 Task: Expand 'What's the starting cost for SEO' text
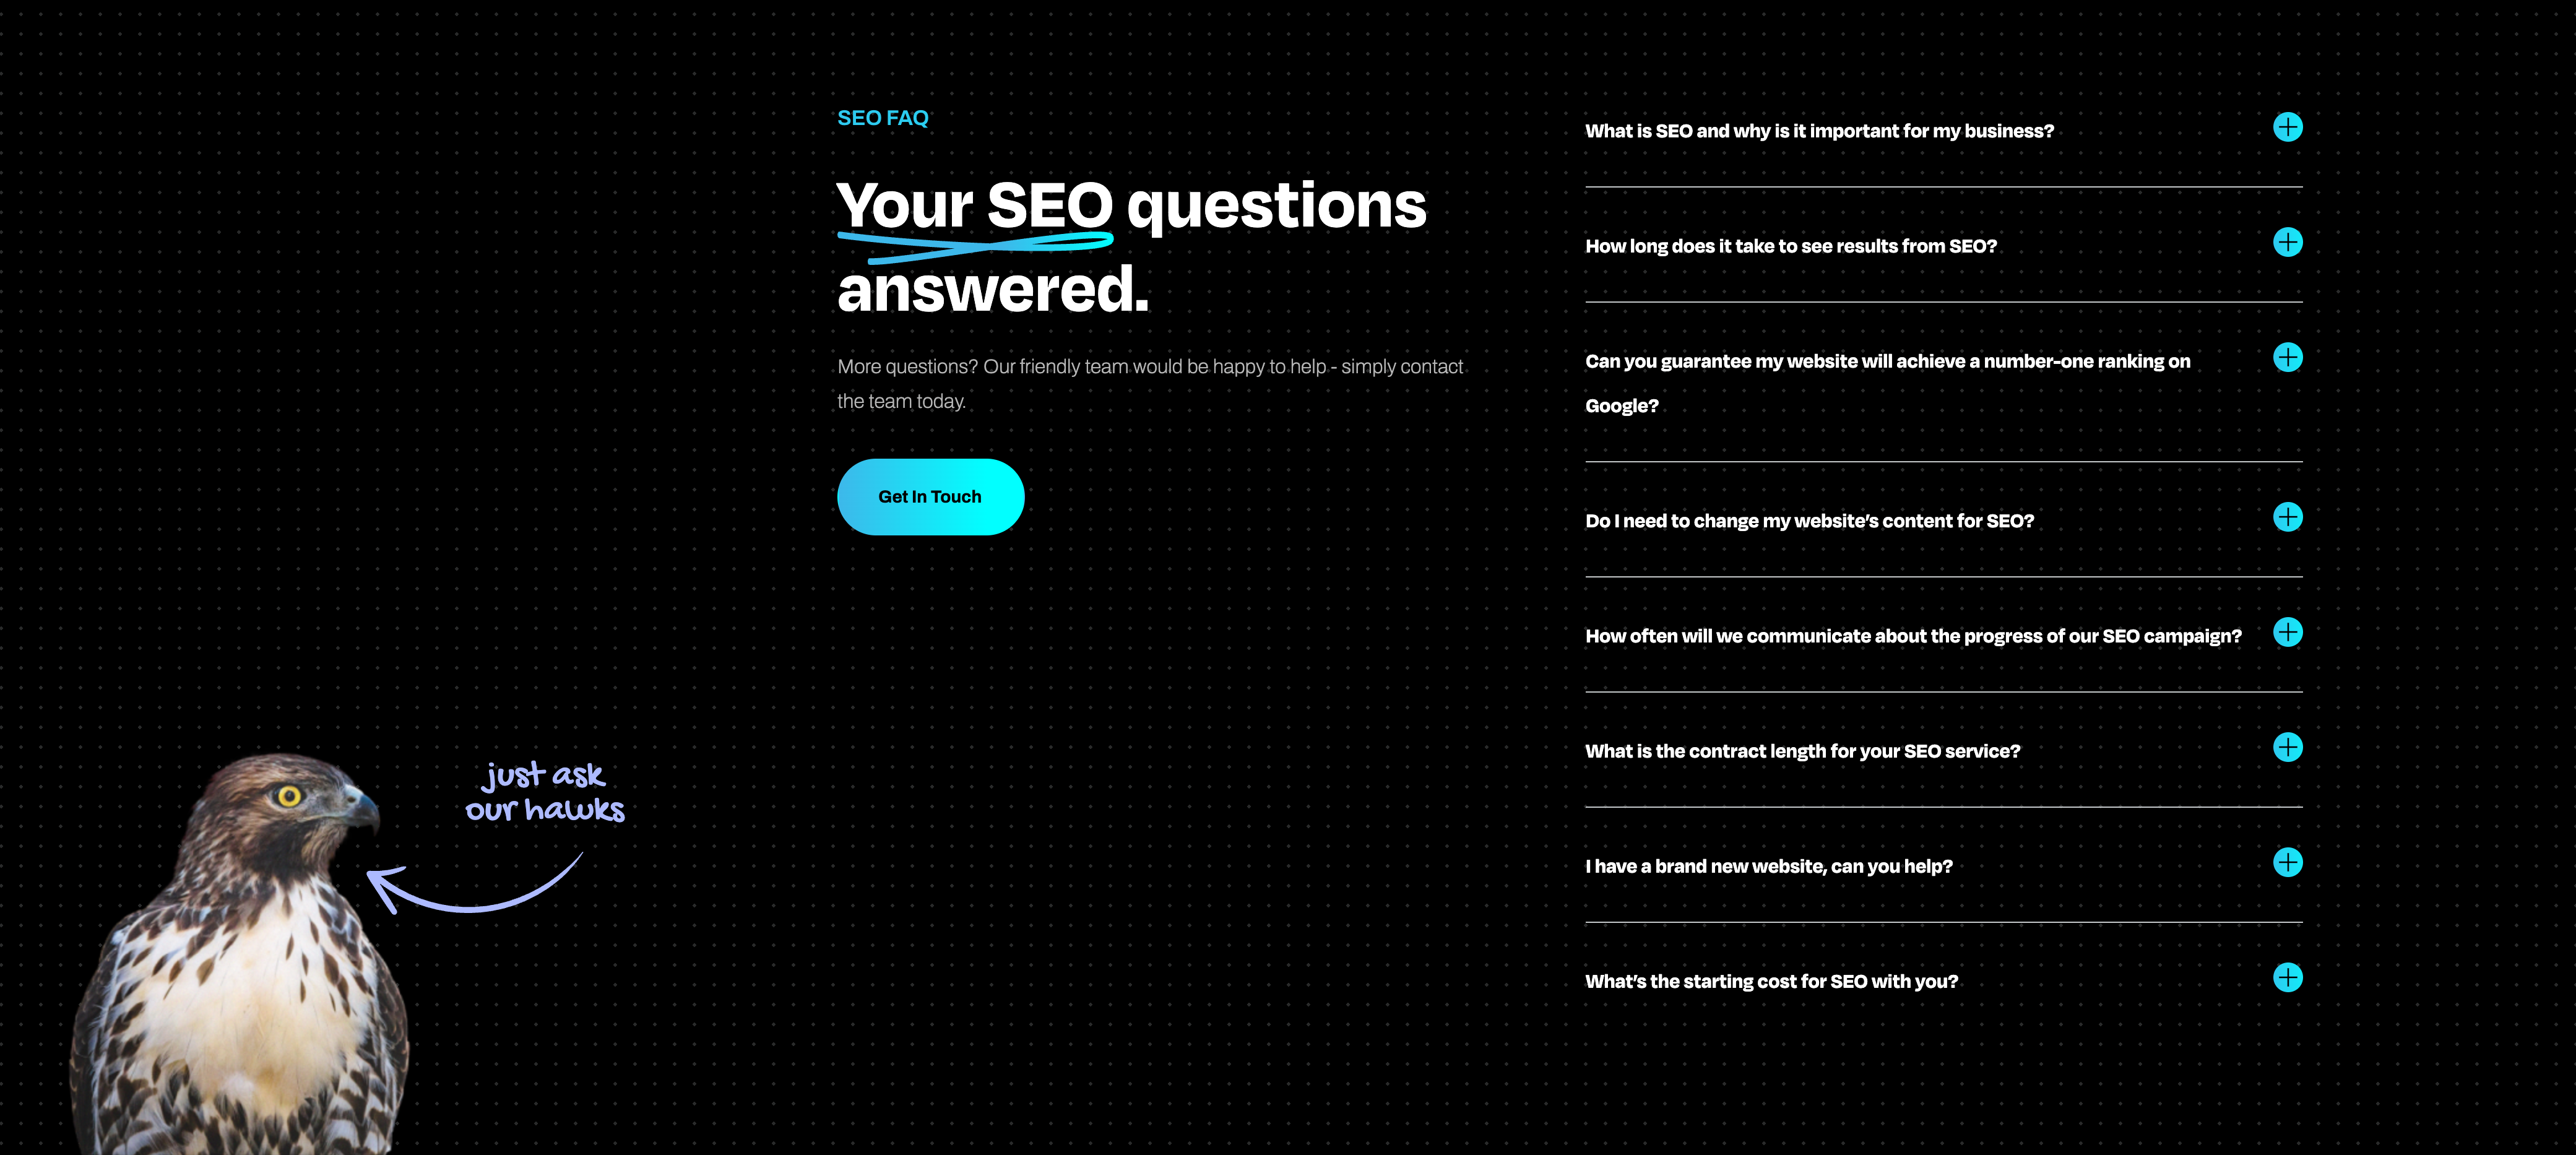pyautogui.click(x=1771, y=982)
